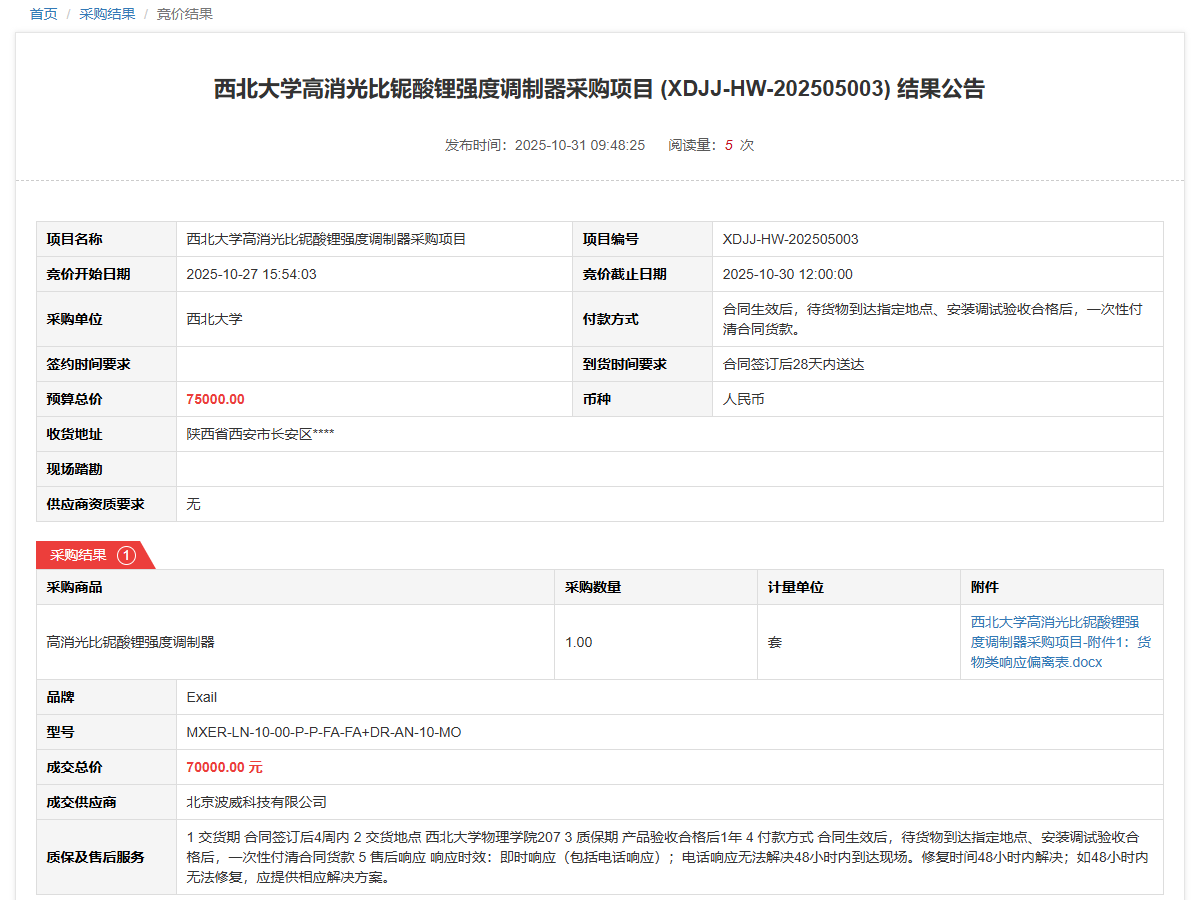Click the 陕西省西安市长安区 address value
1200x900 pixels.
[260, 434]
